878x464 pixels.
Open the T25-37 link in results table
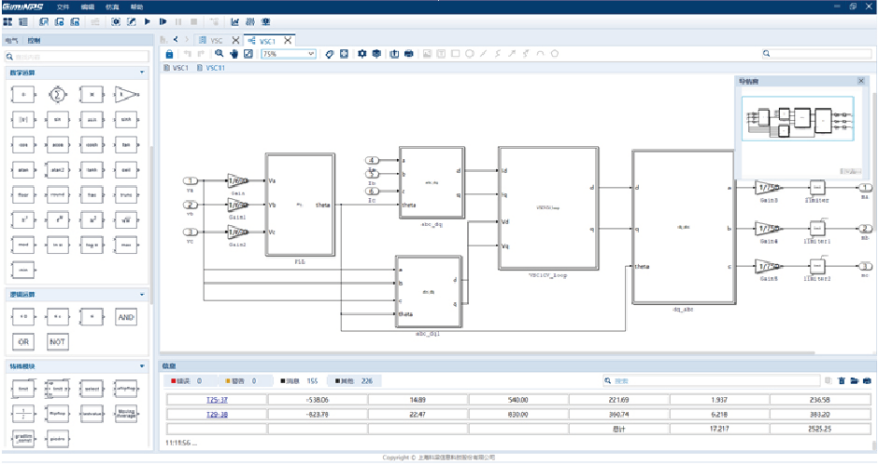click(x=218, y=400)
